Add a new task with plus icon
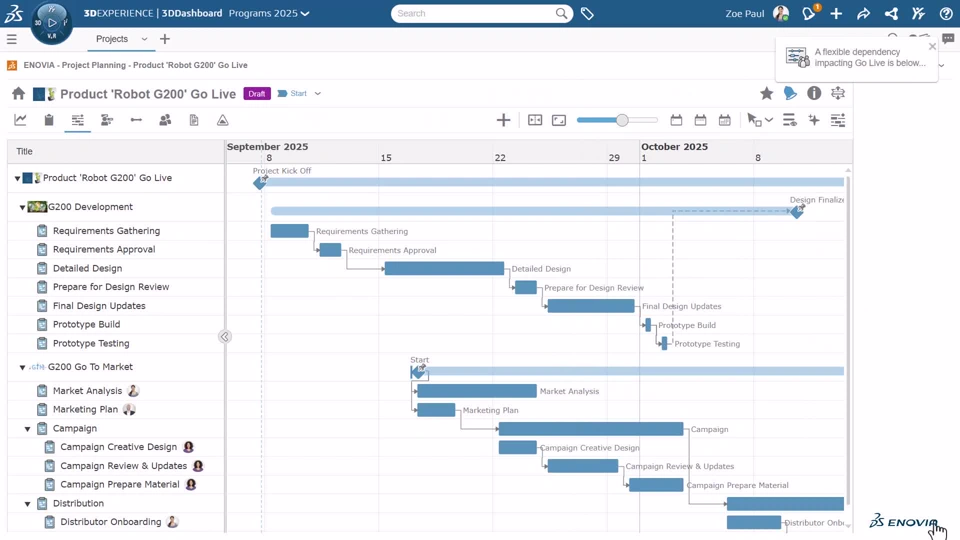The height and width of the screenshot is (540, 960). [503, 120]
